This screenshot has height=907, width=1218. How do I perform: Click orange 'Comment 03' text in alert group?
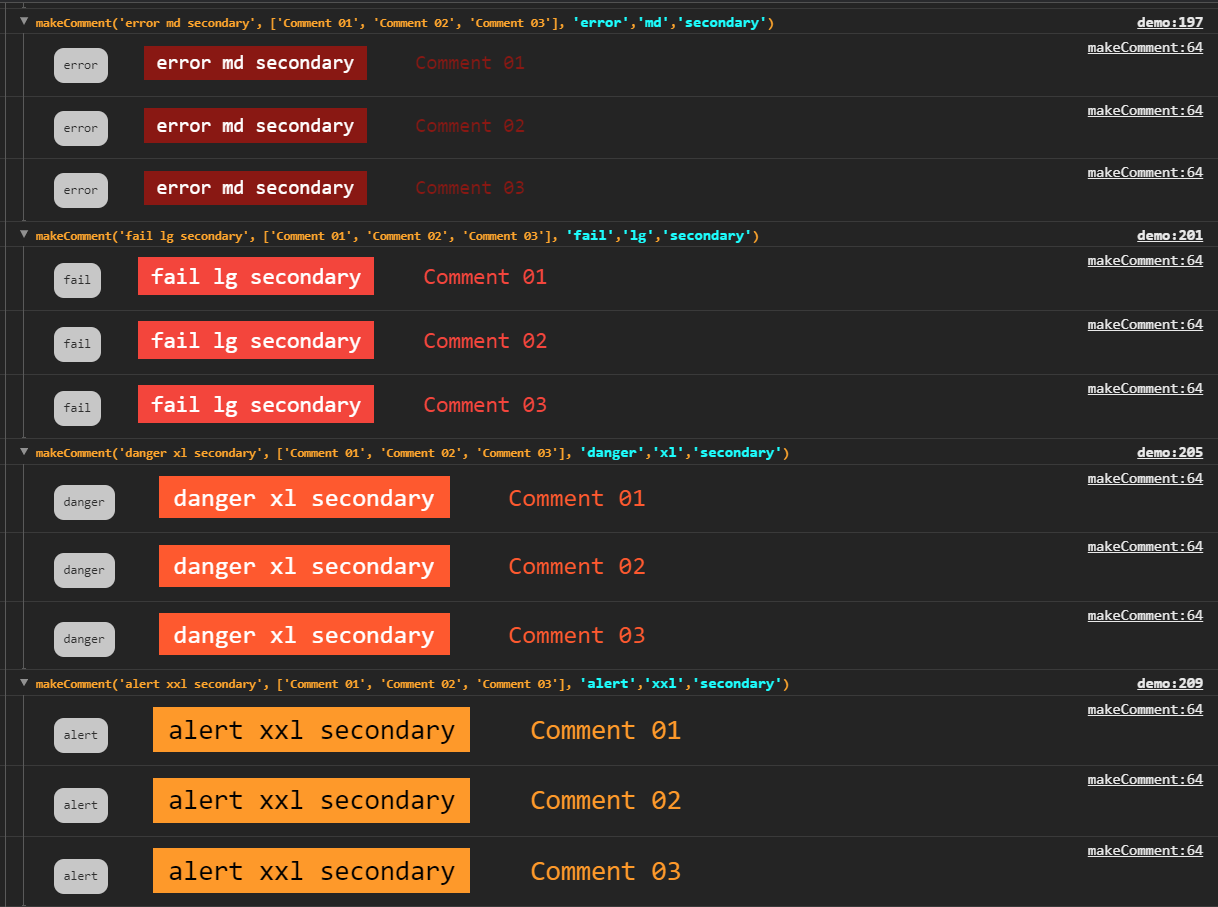pyautogui.click(x=606, y=871)
